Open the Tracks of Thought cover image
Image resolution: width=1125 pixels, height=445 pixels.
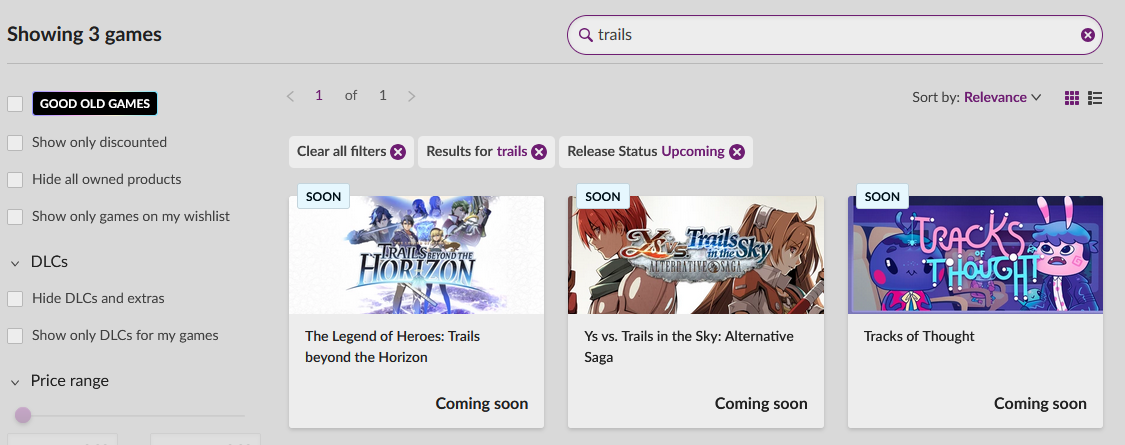pyautogui.click(x=975, y=255)
